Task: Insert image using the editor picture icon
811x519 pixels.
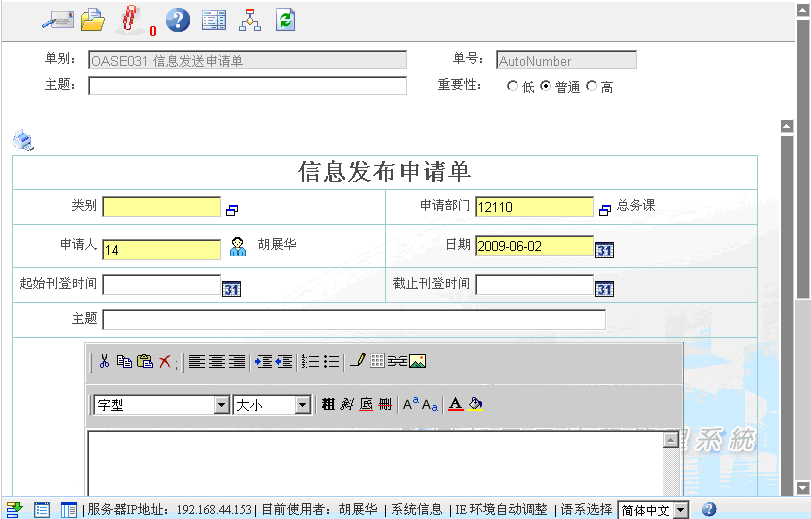Action: point(418,361)
